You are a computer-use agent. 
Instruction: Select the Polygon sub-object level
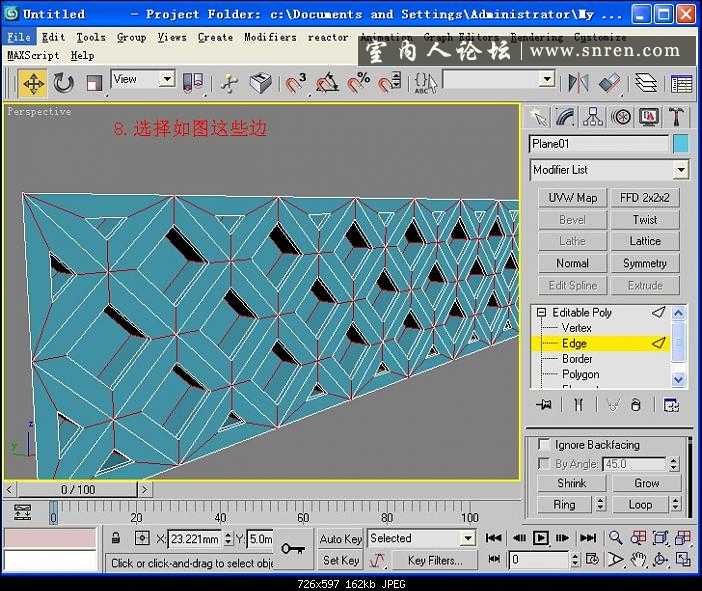581,374
